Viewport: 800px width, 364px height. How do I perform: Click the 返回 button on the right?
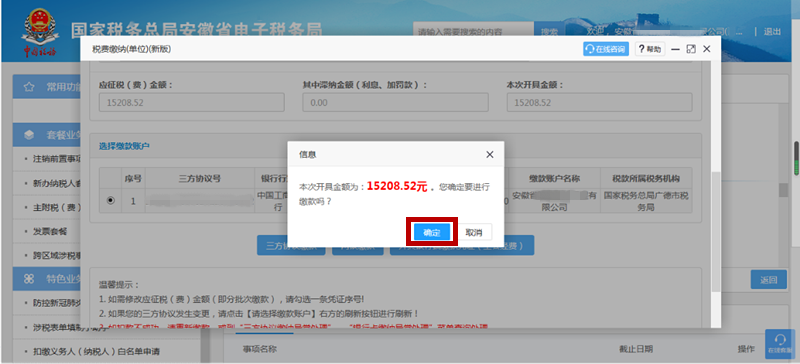coord(768,280)
